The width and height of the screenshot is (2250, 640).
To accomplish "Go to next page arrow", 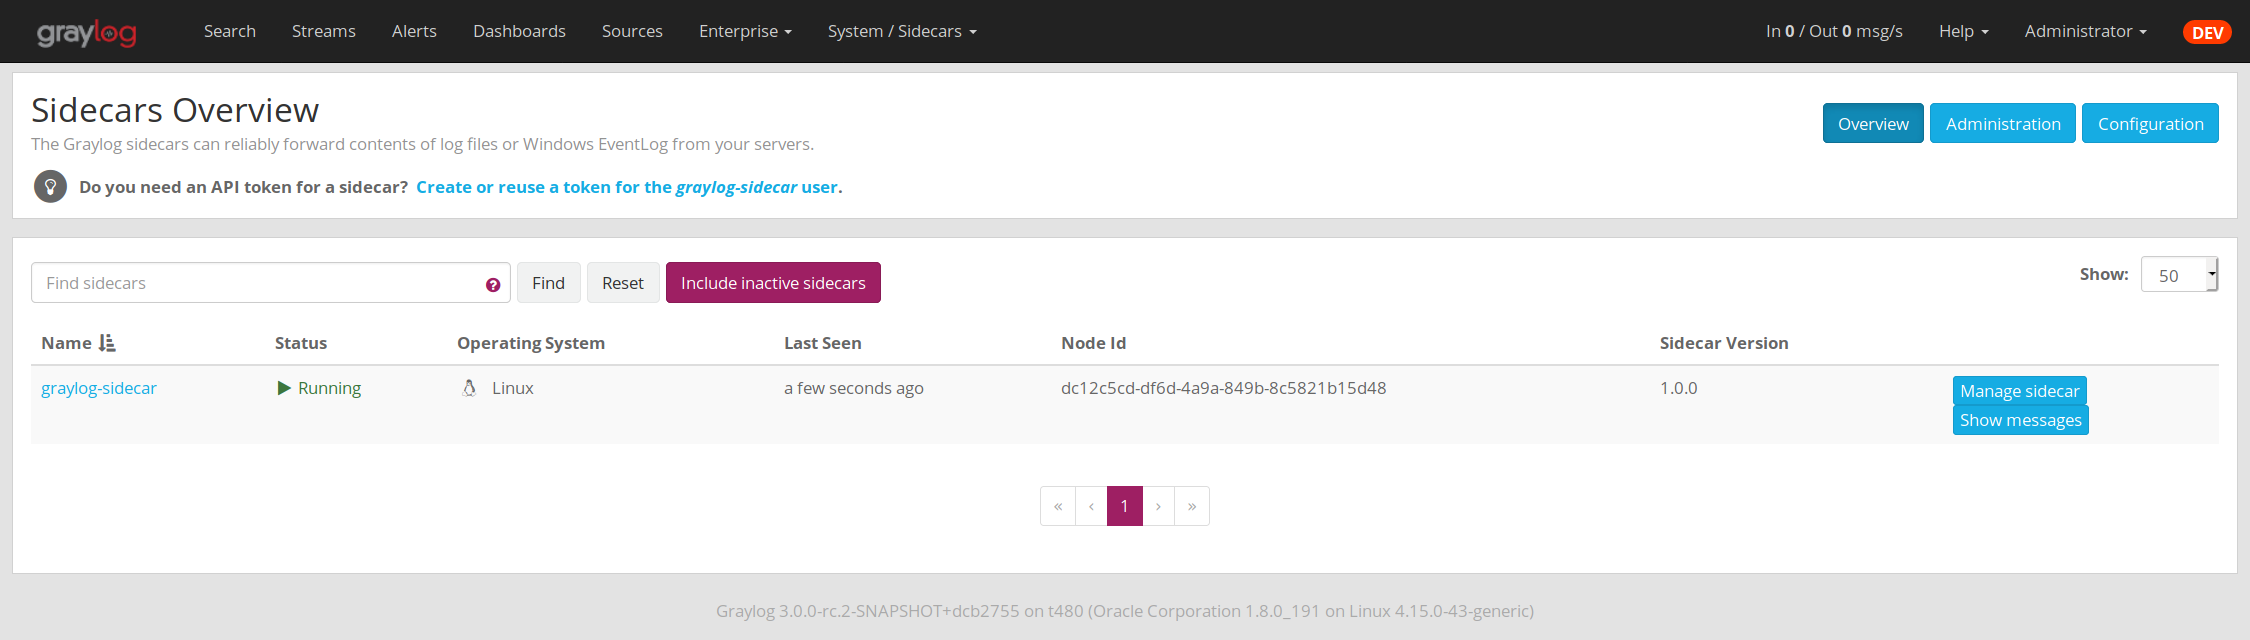I will 1158,506.
